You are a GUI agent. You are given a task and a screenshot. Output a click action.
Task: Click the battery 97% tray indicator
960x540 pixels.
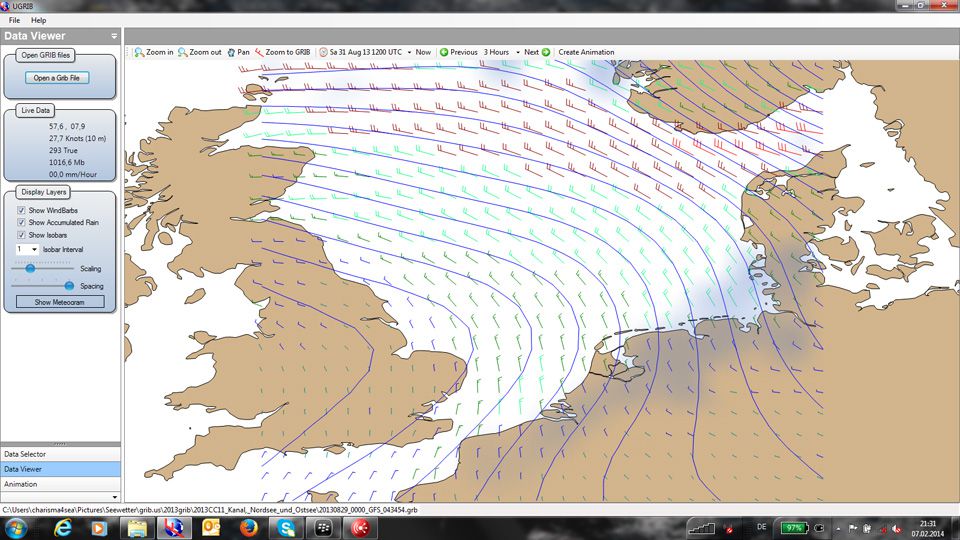(795, 528)
